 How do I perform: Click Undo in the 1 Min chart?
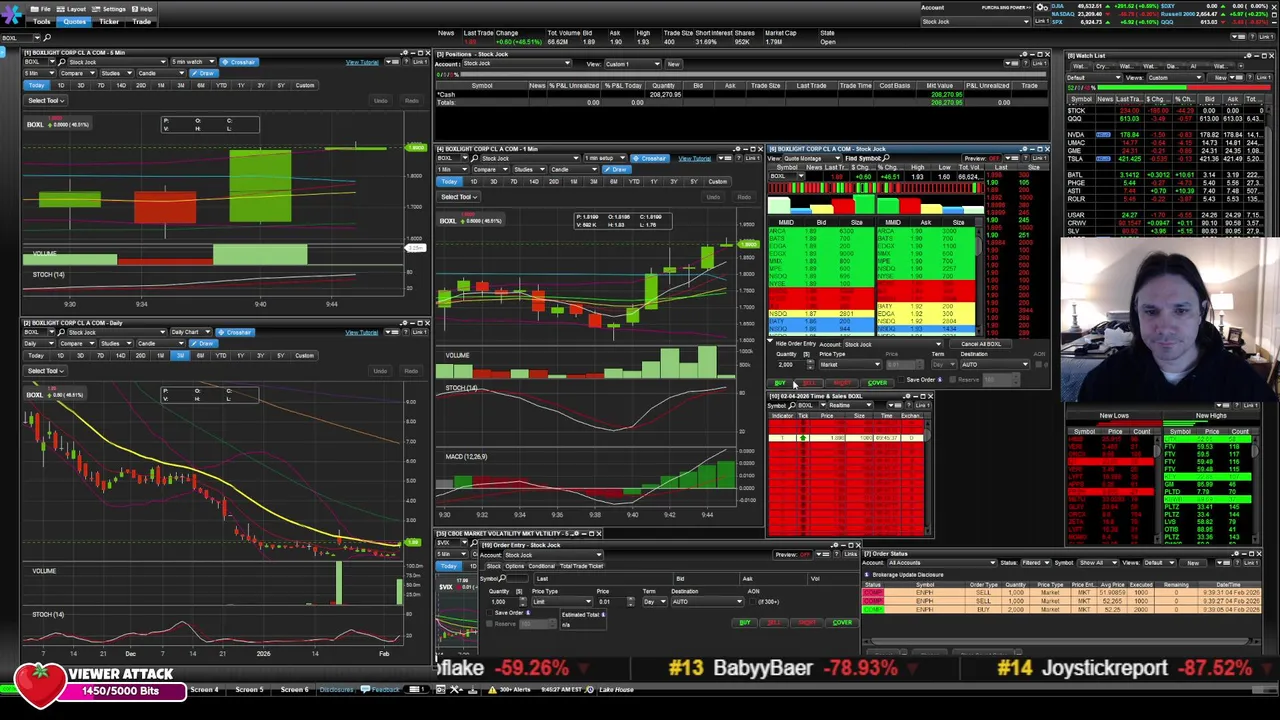pyautogui.click(x=712, y=197)
